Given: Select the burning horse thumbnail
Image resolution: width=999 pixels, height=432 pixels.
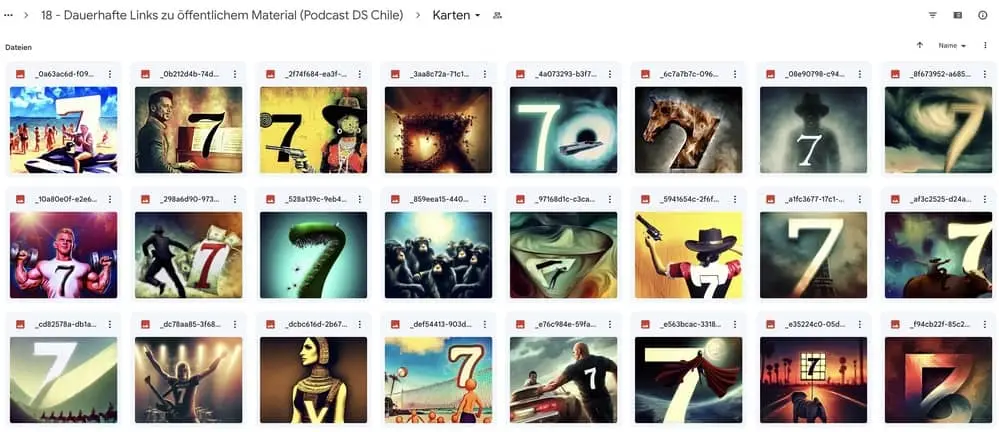Looking at the screenshot, I should (689, 130).
